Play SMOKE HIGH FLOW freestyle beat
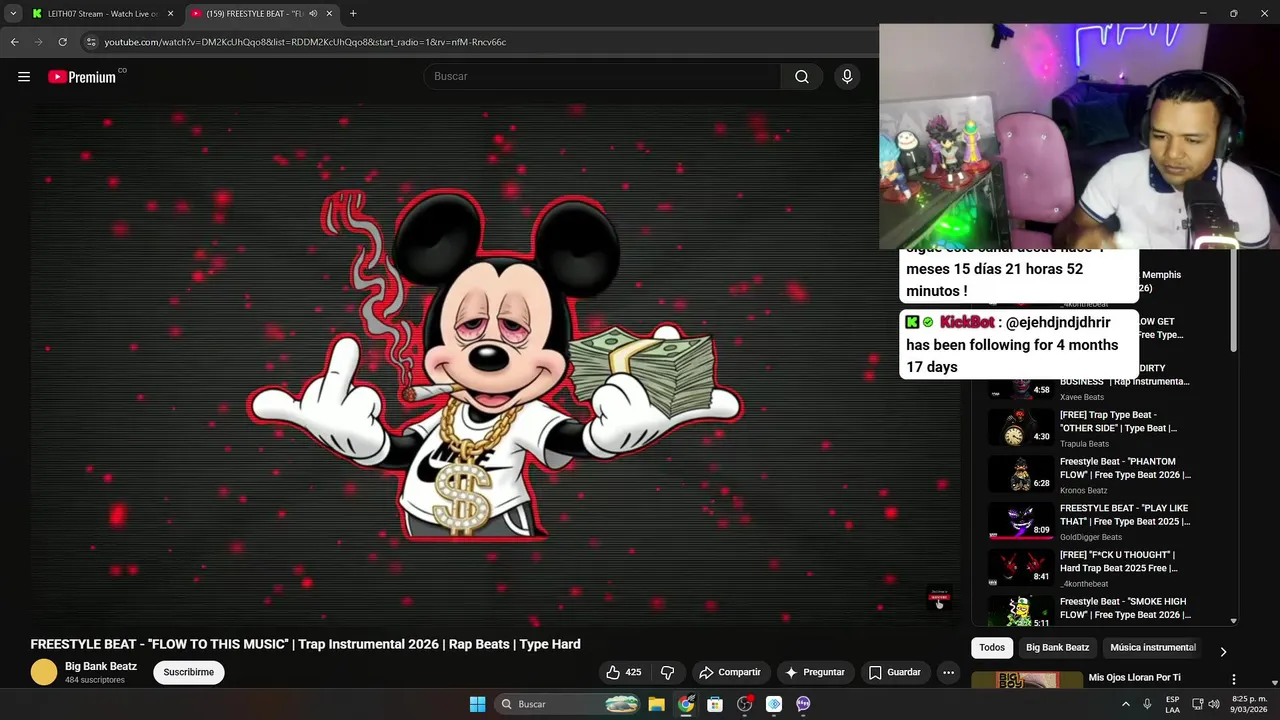Image resolution: width=1280 pixels, height=720 pixels. point(1125,608)
